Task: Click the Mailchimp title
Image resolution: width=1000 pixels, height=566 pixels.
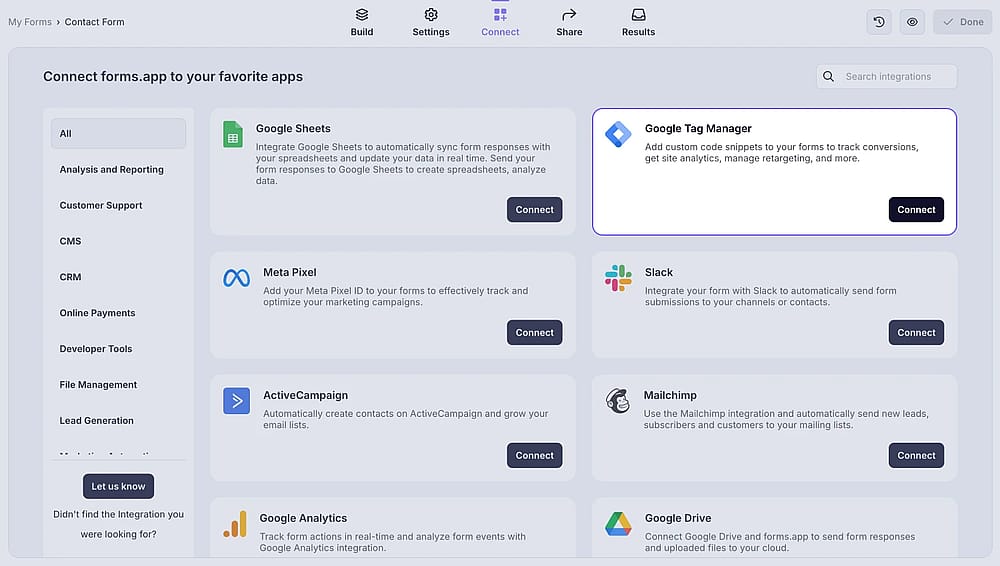Action: [x=670, y=395]
